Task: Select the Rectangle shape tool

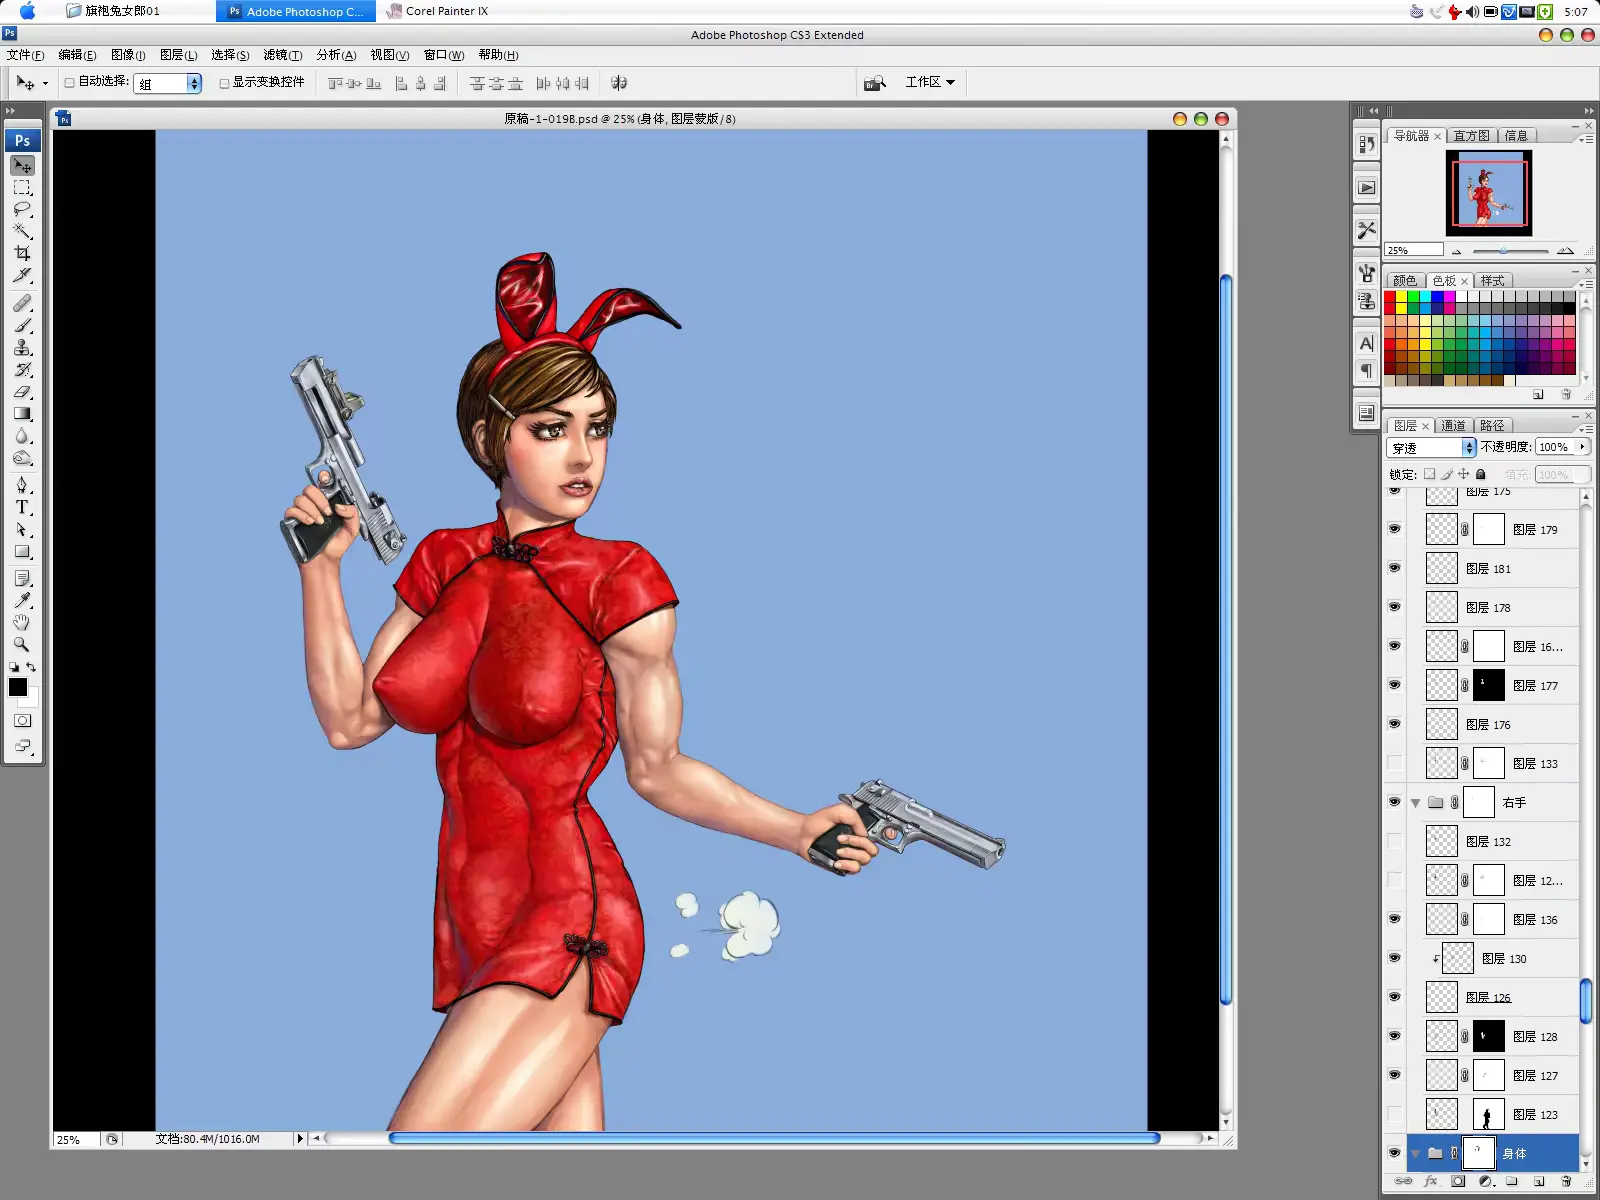Action: [22, 551]
